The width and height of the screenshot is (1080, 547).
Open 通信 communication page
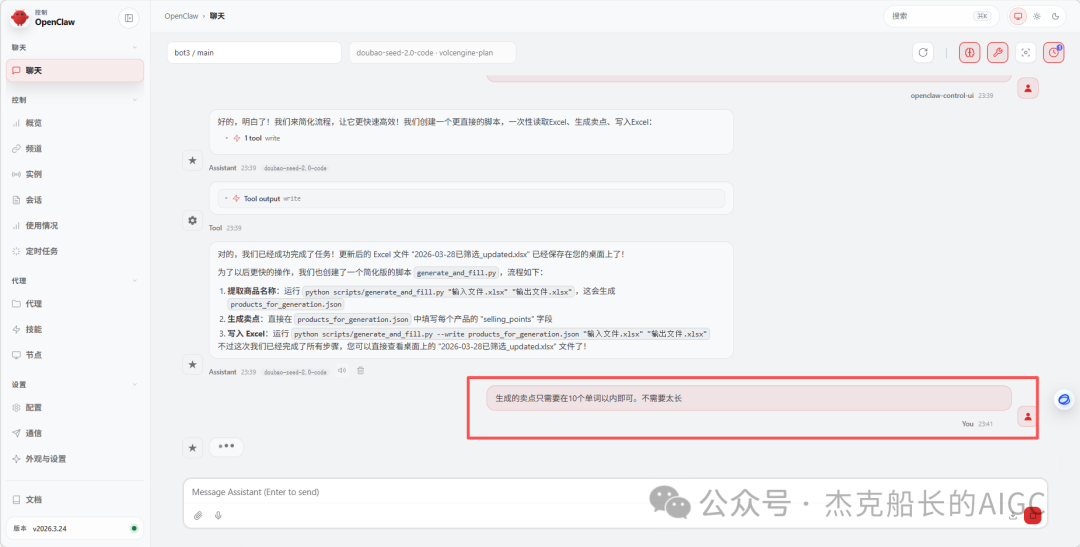[75, 433]
